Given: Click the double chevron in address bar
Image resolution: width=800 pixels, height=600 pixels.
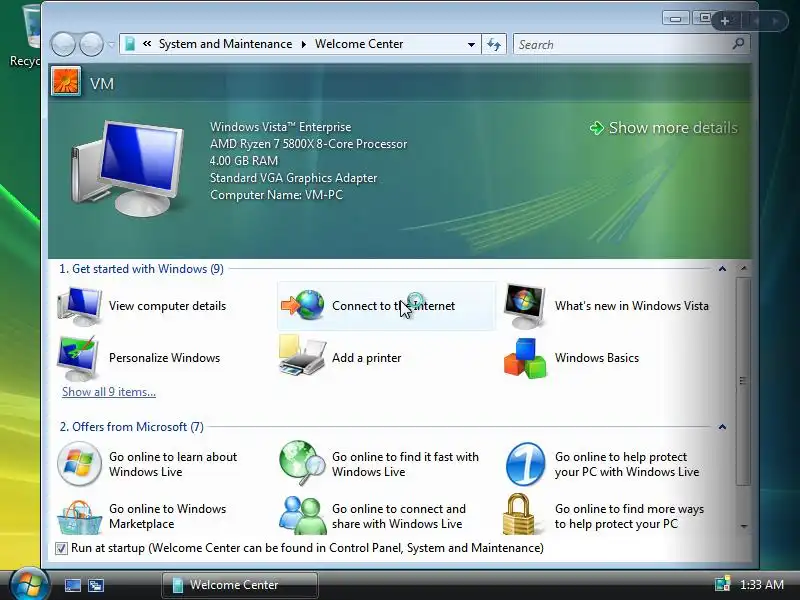Looking at the screenshot, I should click(147, 44).
